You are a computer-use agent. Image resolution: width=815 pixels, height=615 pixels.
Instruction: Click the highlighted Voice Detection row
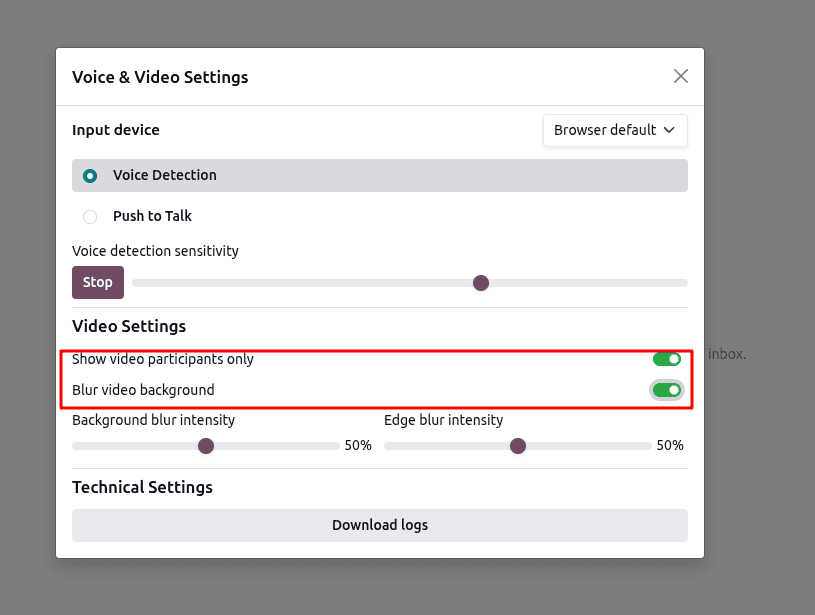click(x=379, y=175)
